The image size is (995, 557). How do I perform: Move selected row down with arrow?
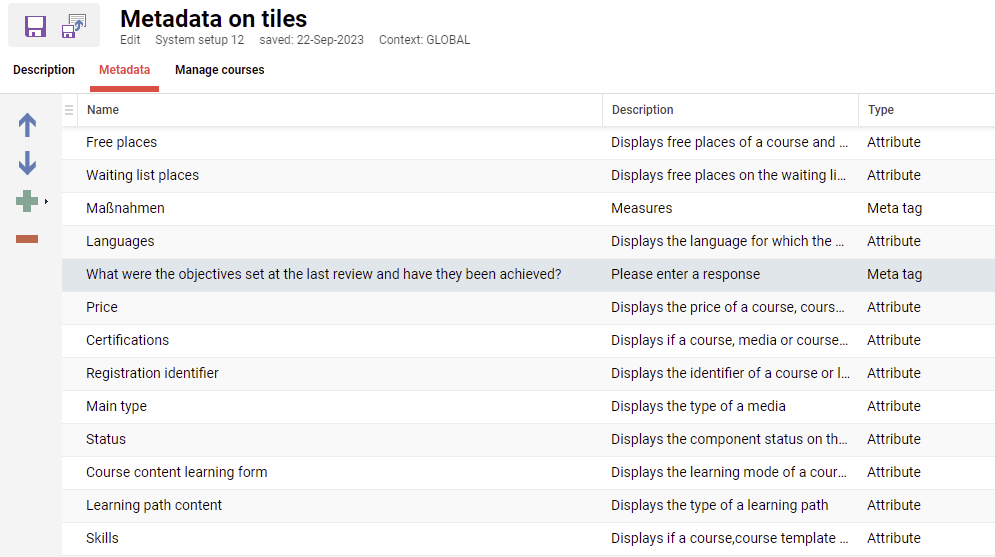27,163
